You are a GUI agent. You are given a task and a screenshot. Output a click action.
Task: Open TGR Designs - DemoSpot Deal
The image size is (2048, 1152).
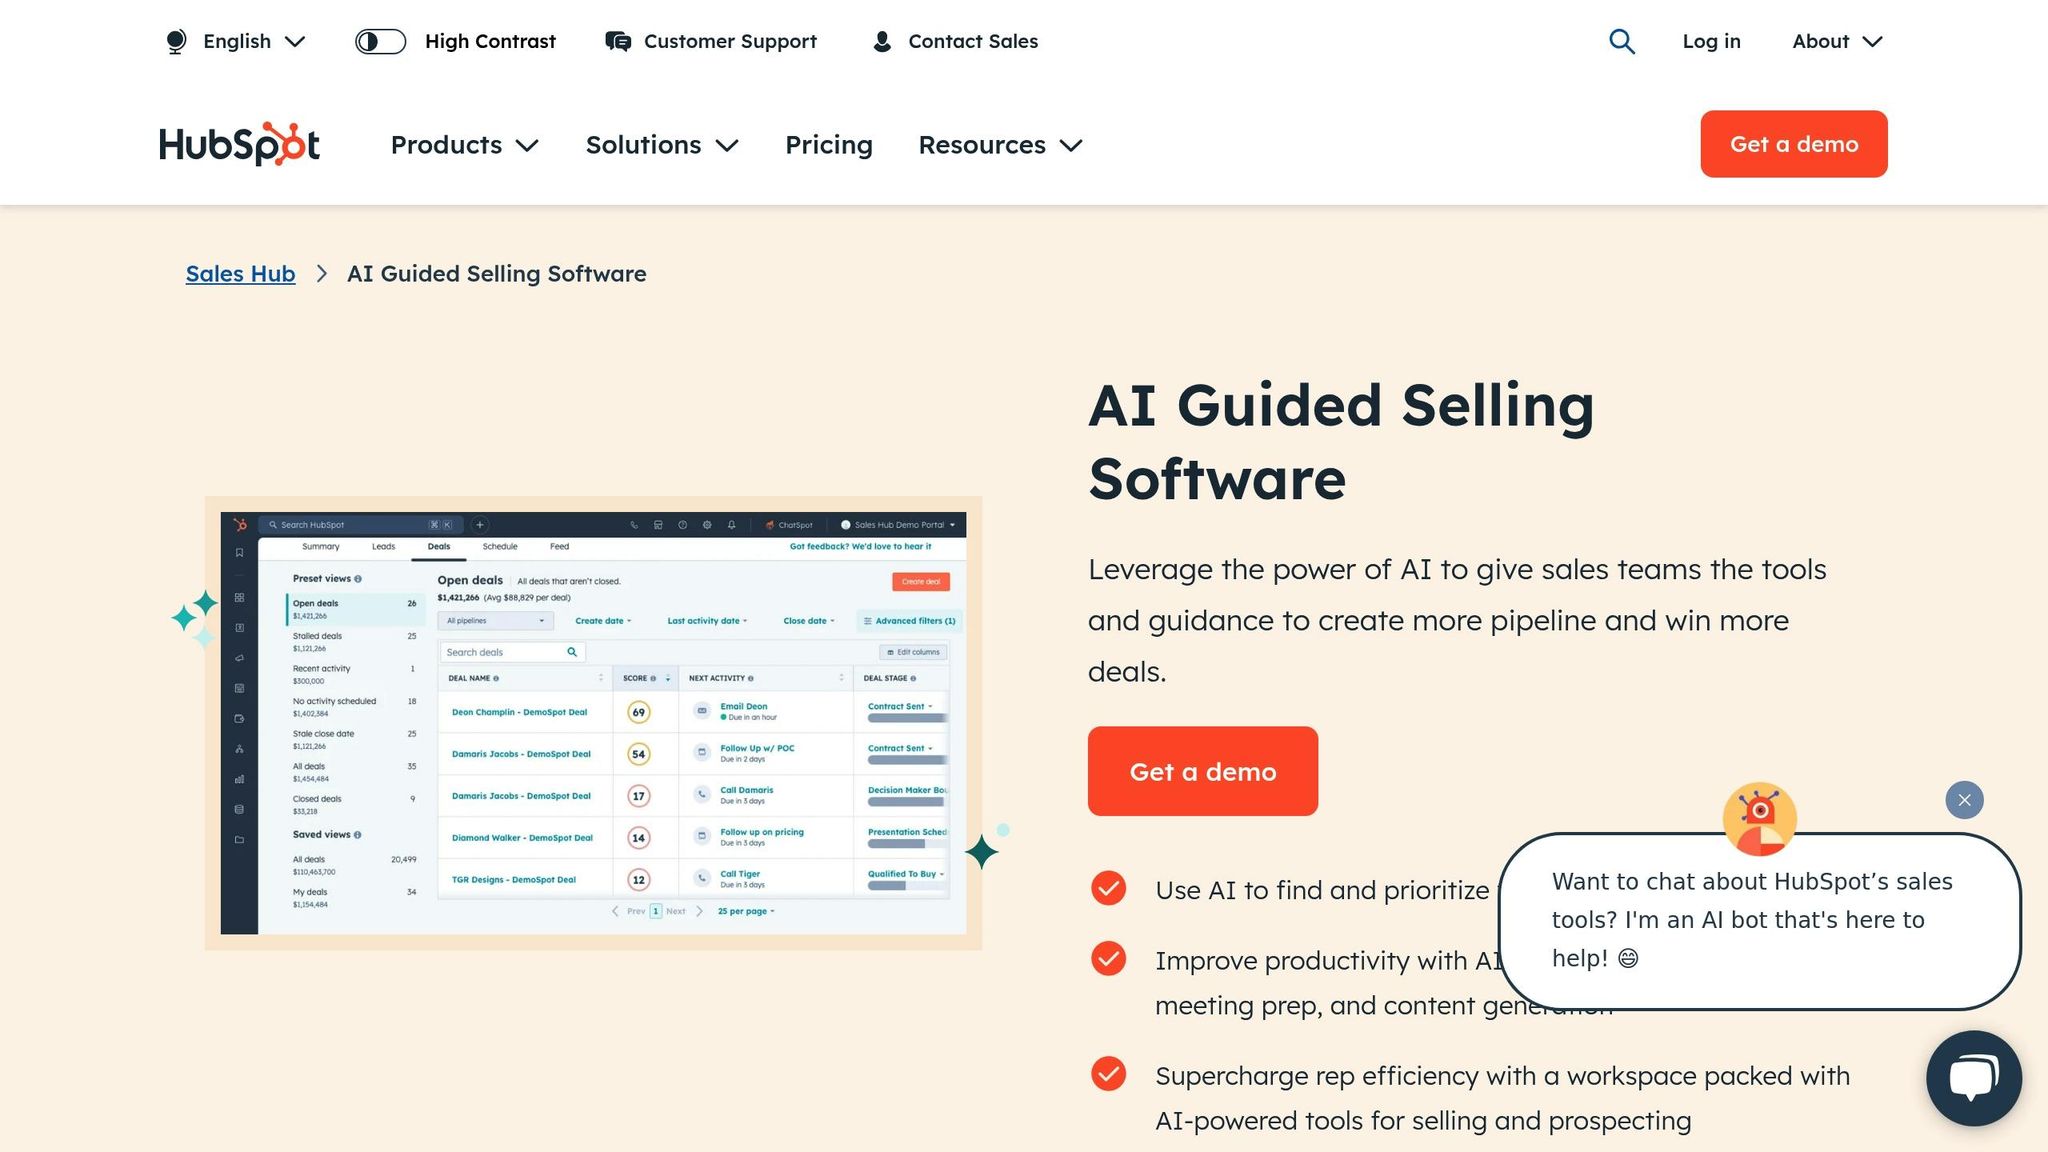(x=514, y=880)
